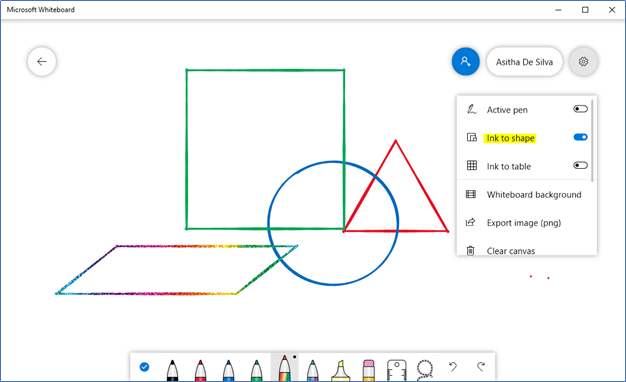Enable the Ink to table switch

tap(580, 165)
